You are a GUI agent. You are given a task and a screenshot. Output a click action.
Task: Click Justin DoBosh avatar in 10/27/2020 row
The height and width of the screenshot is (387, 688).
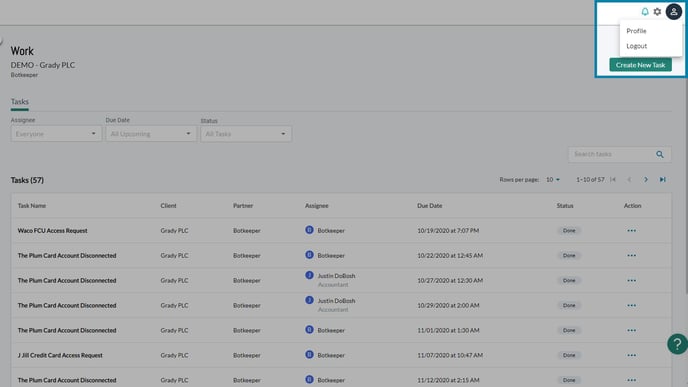tap(309, 276)
